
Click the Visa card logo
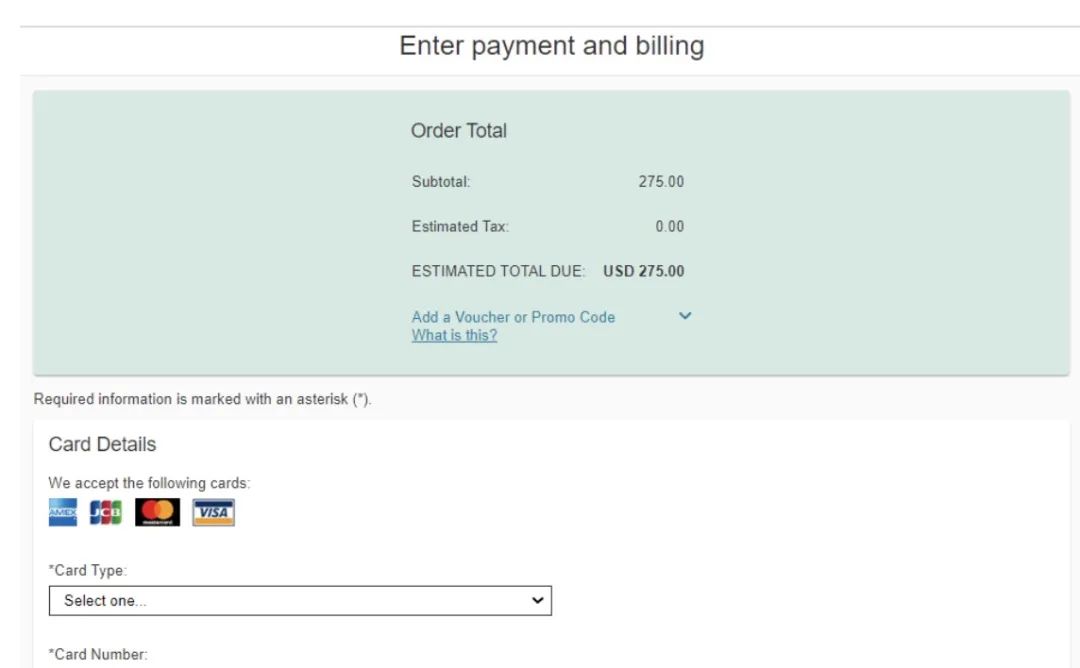tap(214, 512)
